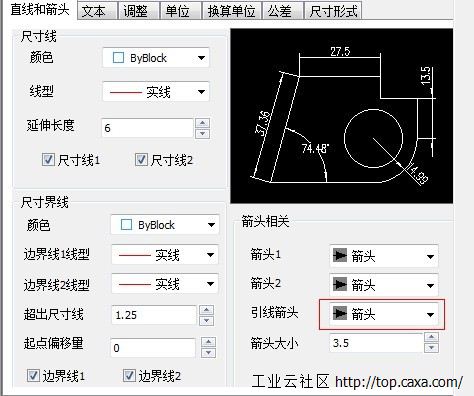
Task: Select the 直线和箭头 tab
Action: point(39,9)
